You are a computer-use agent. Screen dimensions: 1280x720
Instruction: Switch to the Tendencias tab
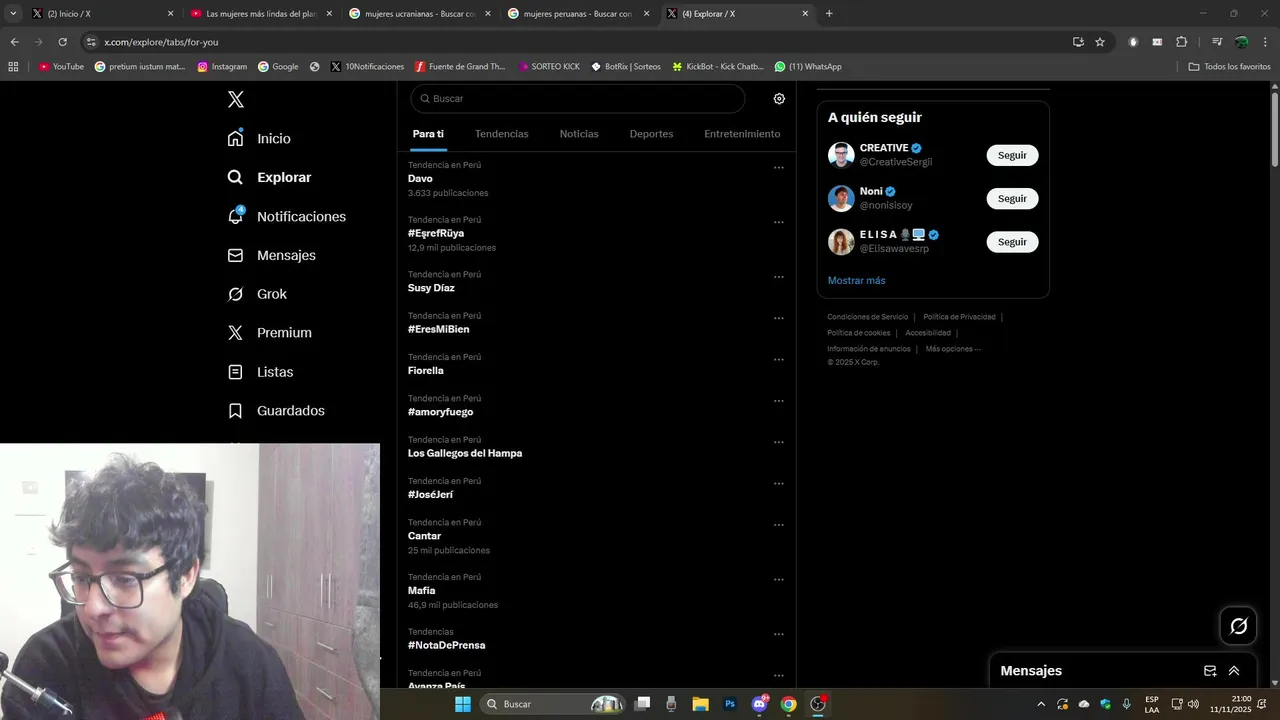[502, 134]
